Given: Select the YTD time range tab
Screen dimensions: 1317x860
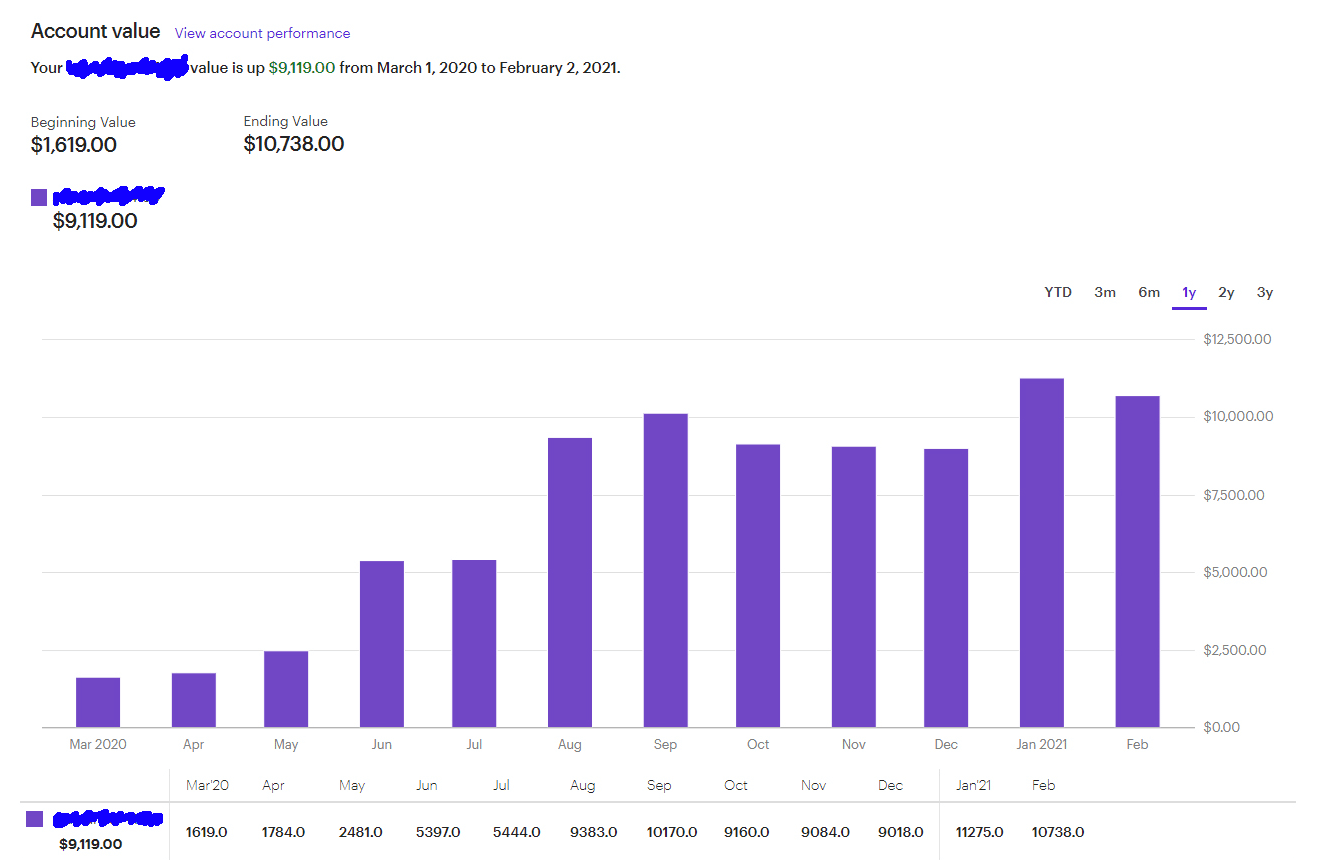Looking at the screenshot, I should pyautogui.click(x=1057, y=292).
